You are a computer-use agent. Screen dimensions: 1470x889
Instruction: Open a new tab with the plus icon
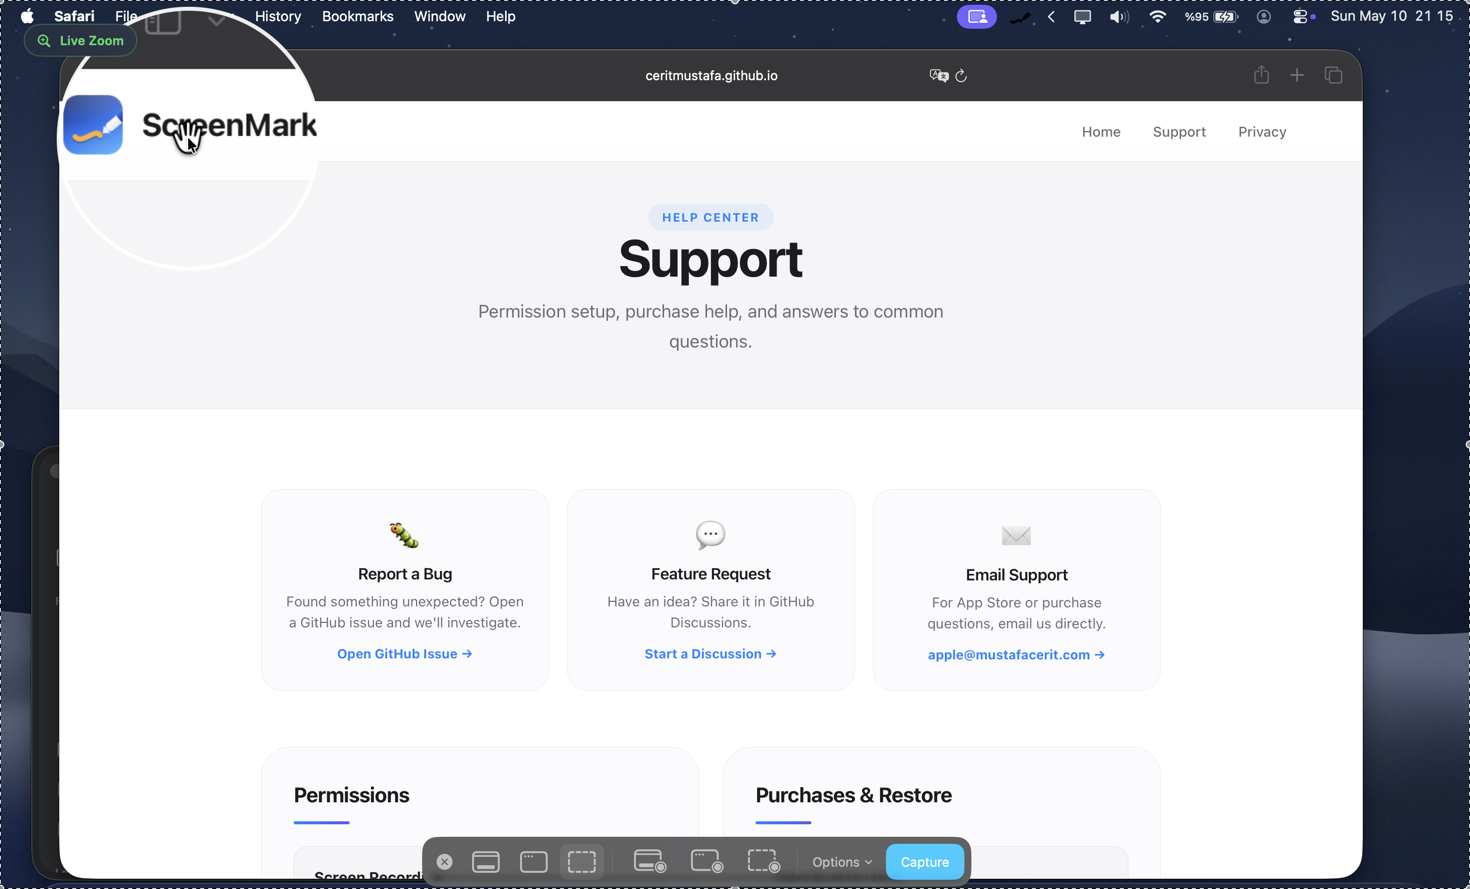click(x=1297, y=75)
